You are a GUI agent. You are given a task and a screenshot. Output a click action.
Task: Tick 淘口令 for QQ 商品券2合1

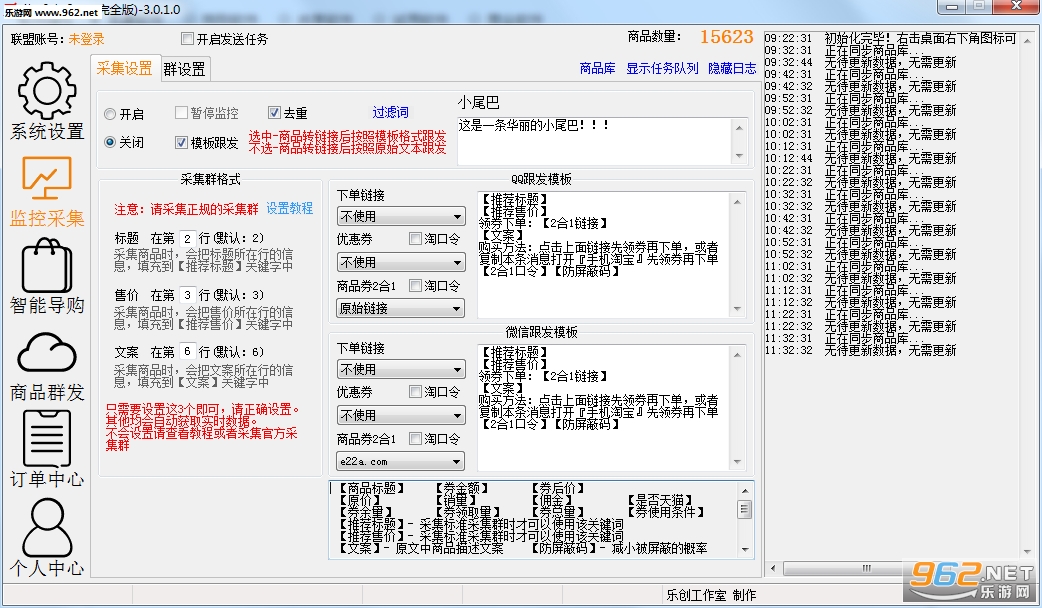pos(415,286)
